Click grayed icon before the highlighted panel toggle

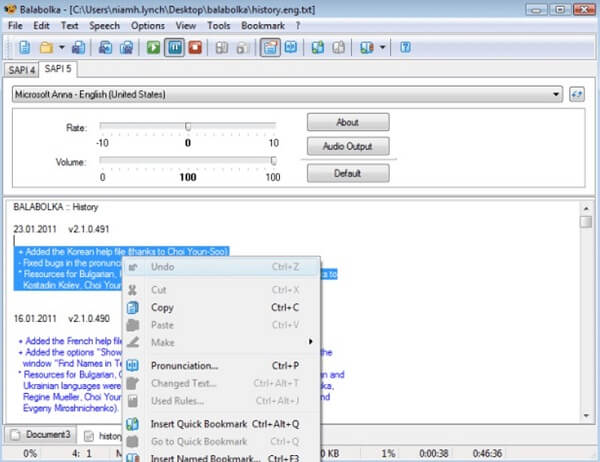tap(242, 47)
